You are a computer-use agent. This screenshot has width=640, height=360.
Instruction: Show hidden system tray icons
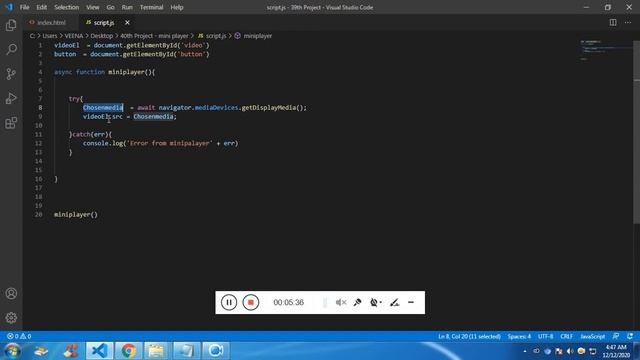(525, 351)
